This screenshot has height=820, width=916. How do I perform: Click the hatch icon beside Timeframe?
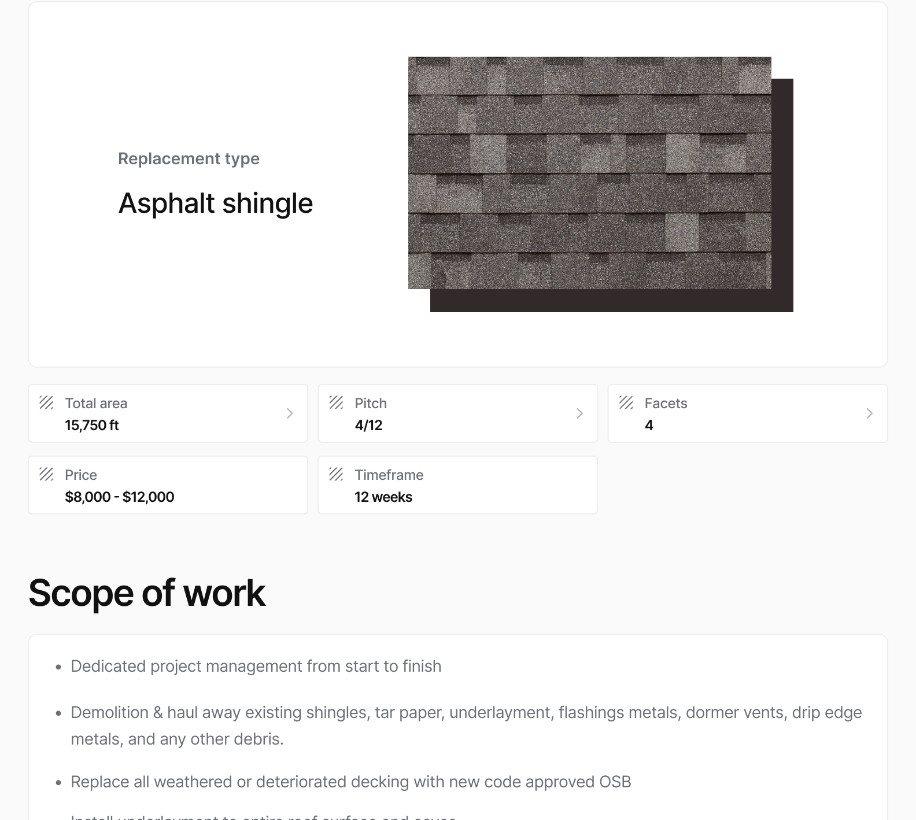click(x=336, y=474)
